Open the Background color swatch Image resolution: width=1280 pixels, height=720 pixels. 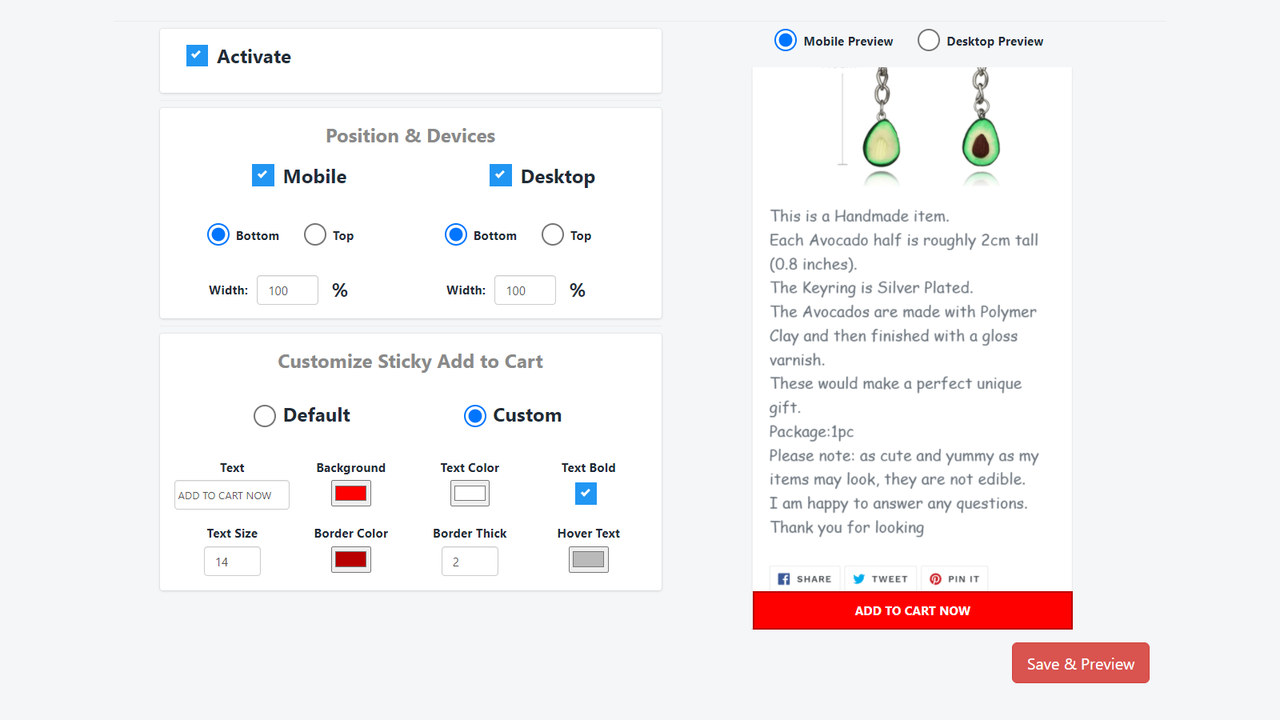tap(351, 493)
